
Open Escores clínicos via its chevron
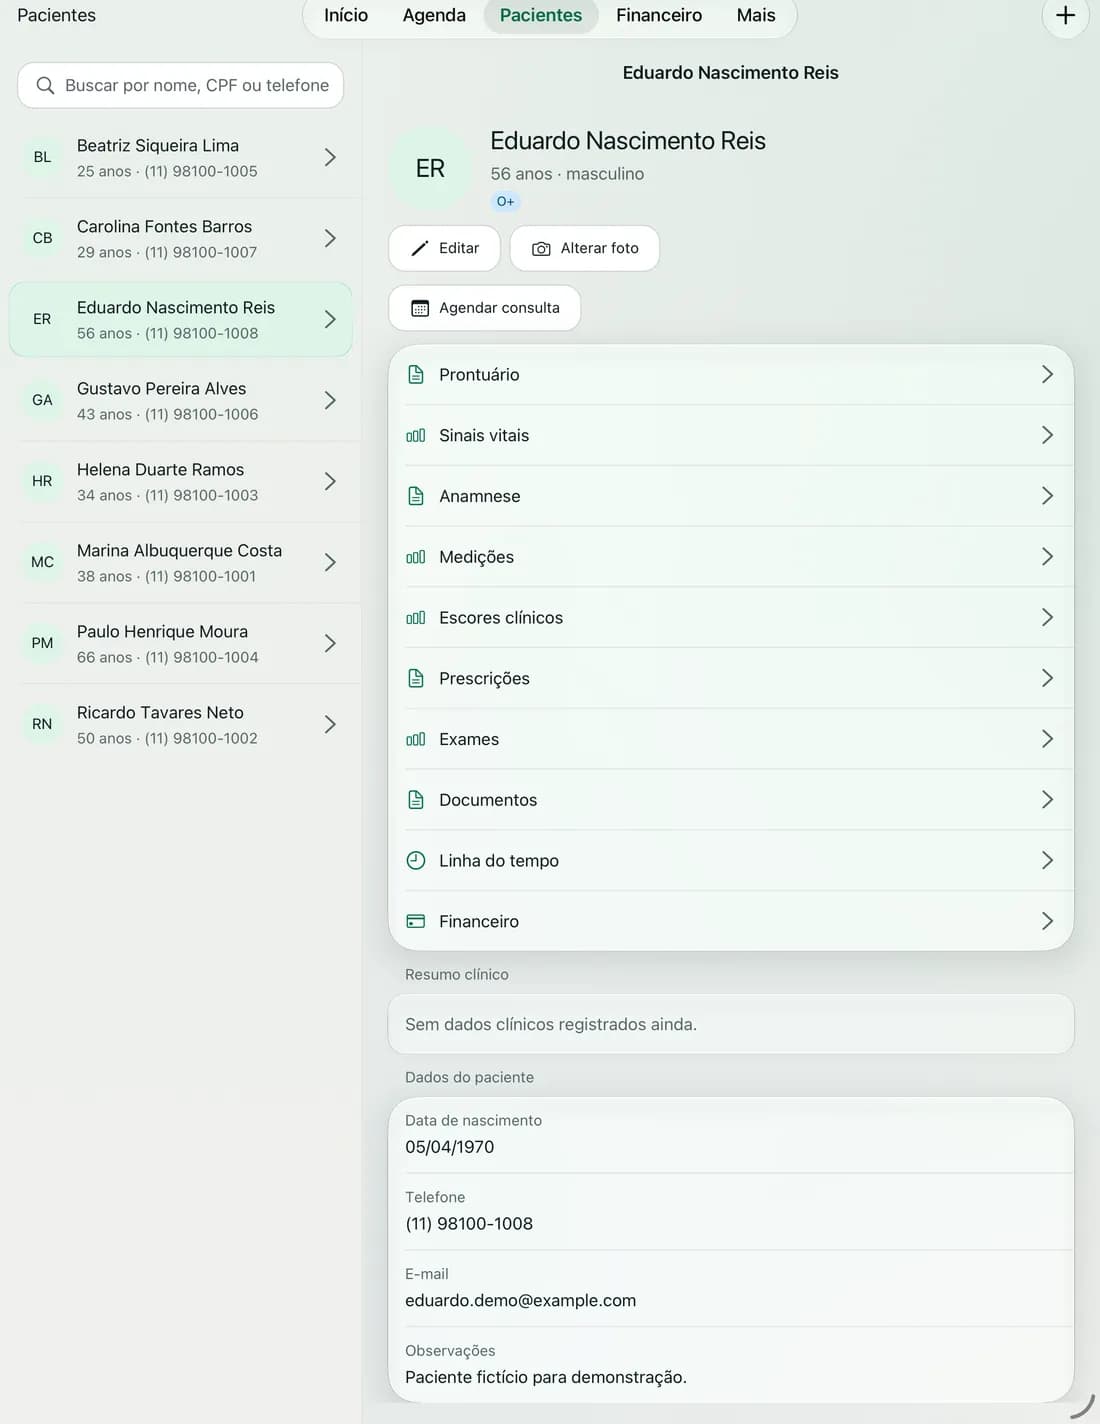pos(1047,617)
